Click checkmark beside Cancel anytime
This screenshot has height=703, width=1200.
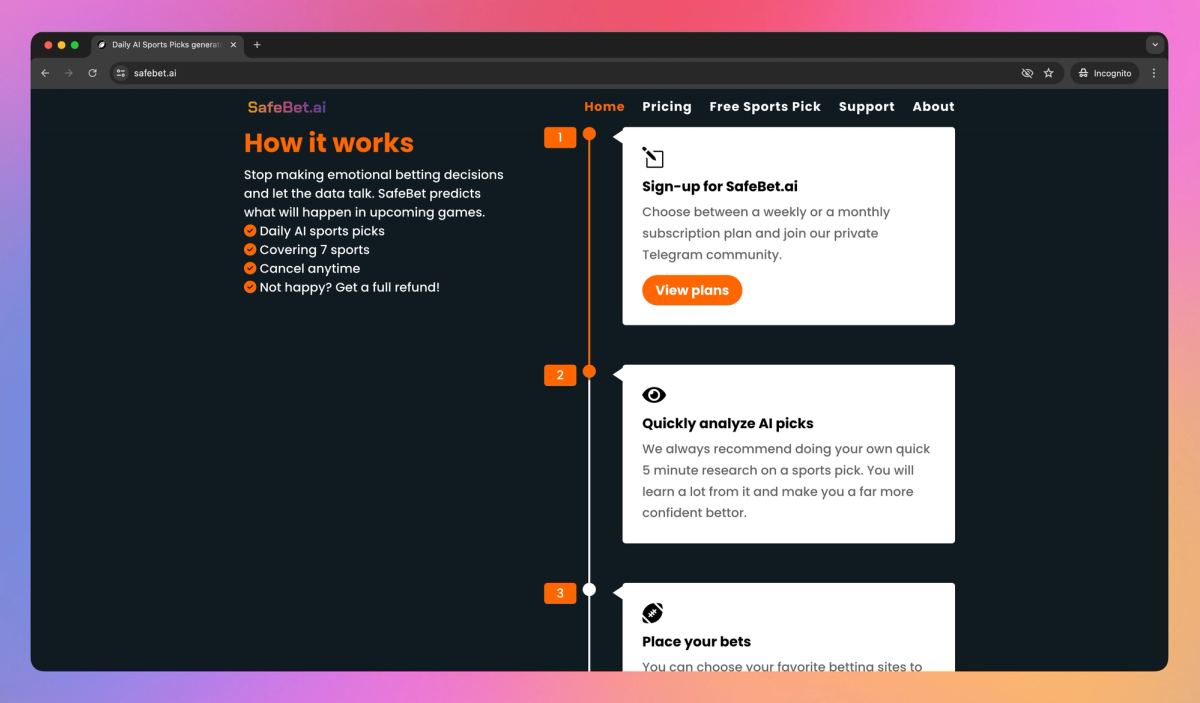pos(250,268)
